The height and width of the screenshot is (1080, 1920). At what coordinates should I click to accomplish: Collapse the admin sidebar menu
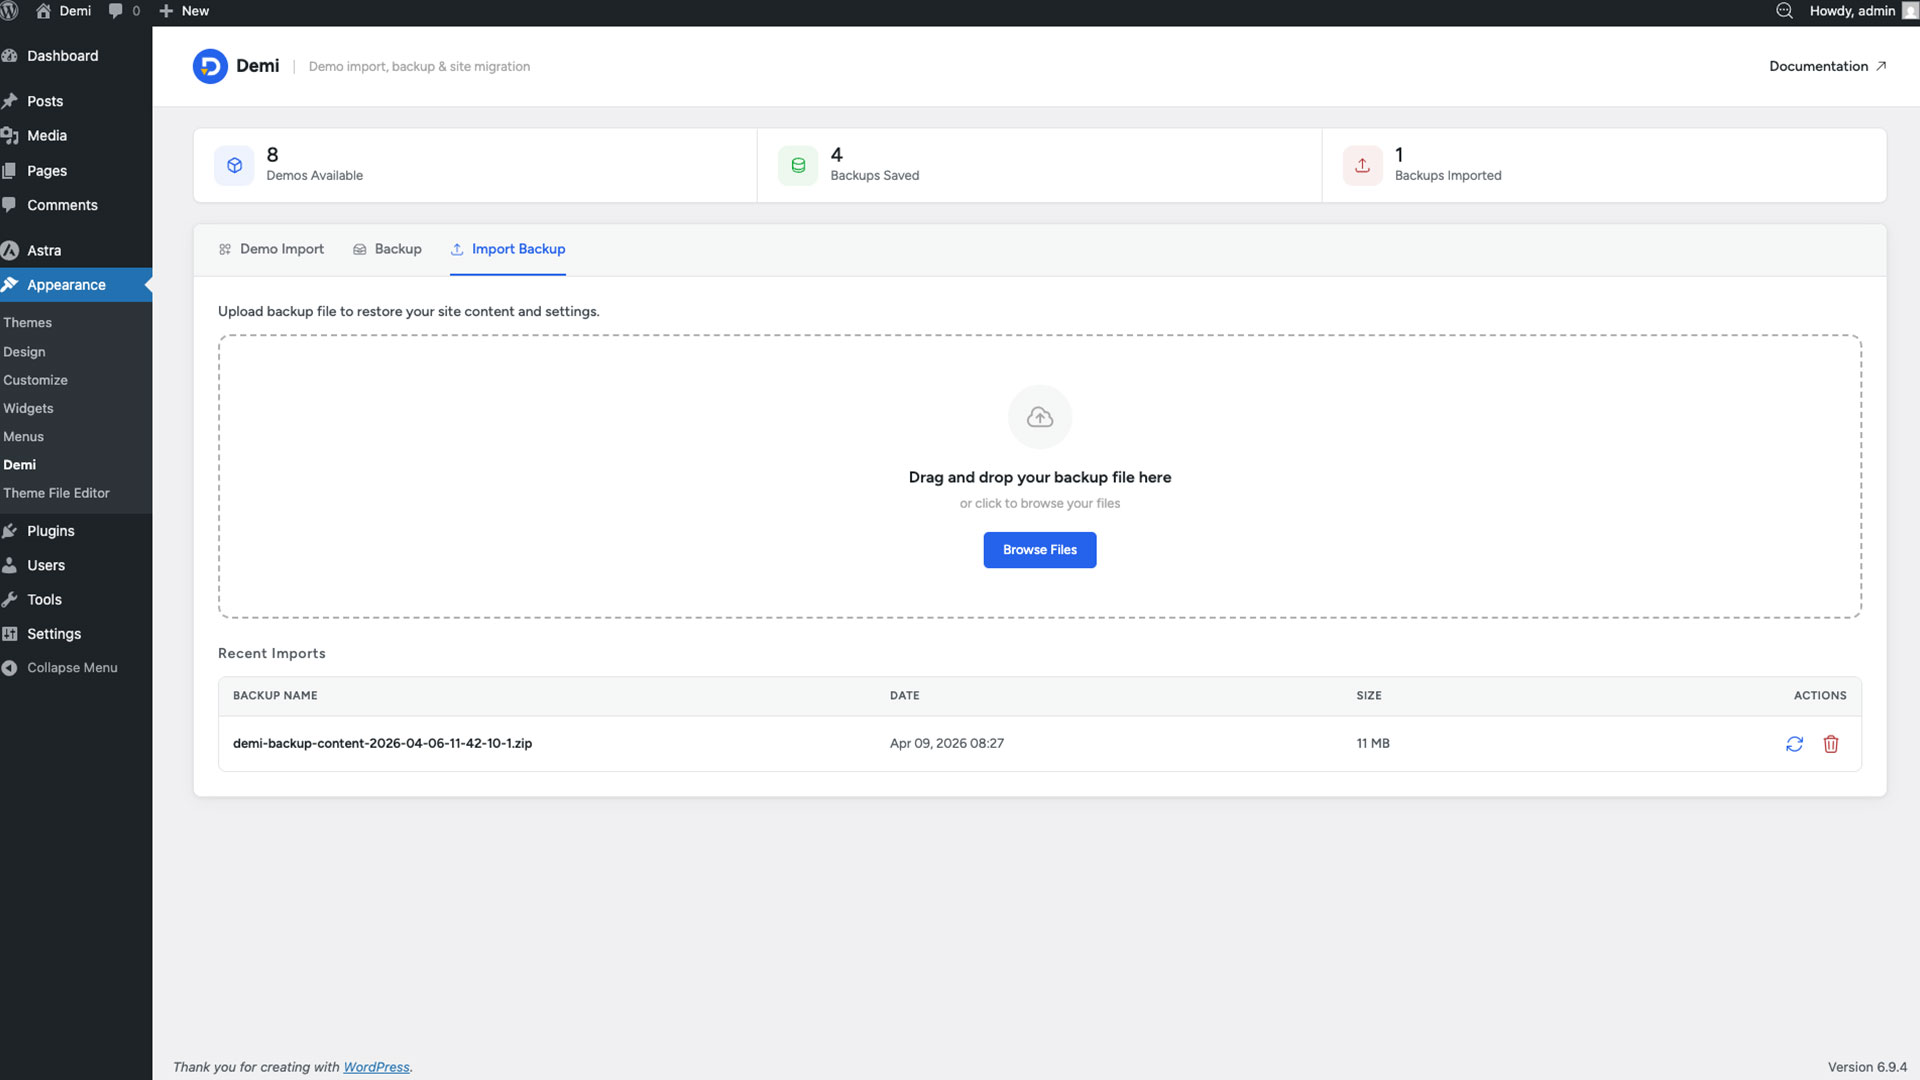click(62, 667)
